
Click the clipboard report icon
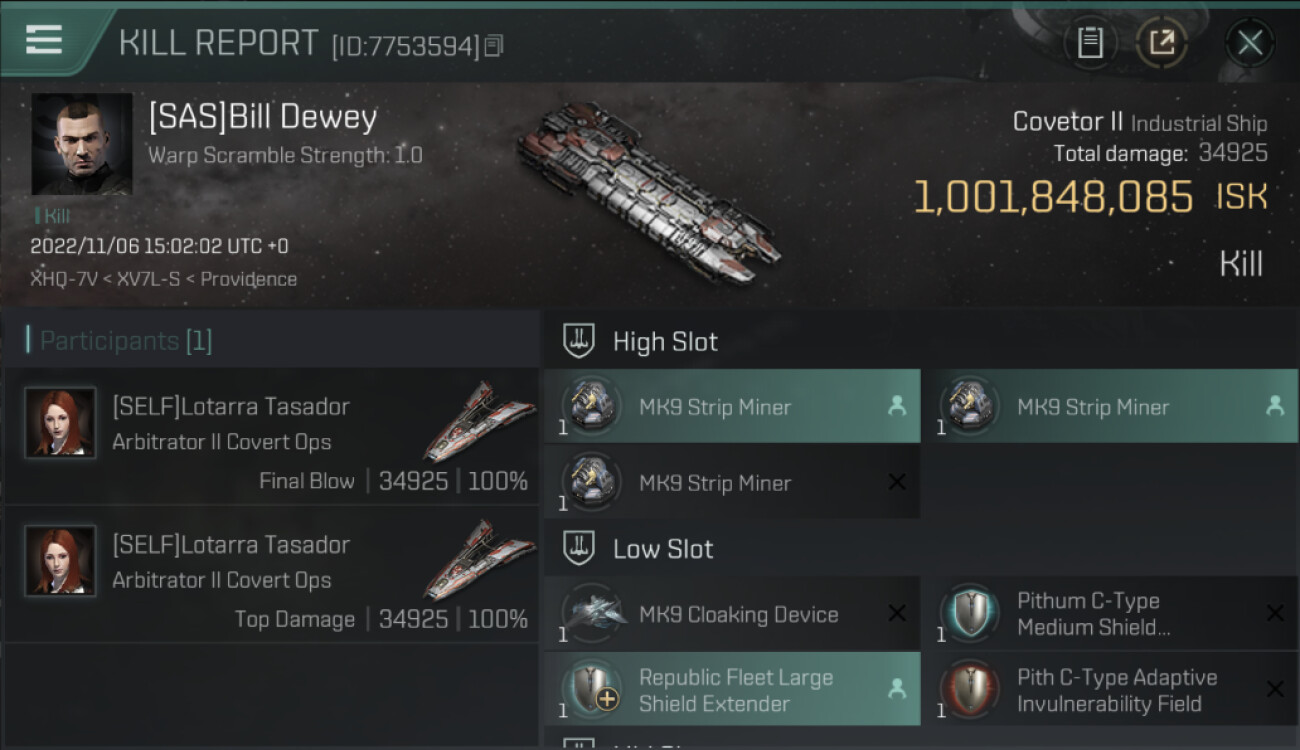(x=1090, y=43)
